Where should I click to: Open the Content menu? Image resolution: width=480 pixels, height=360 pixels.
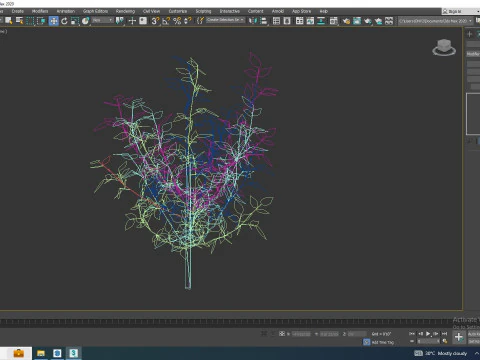256,11
